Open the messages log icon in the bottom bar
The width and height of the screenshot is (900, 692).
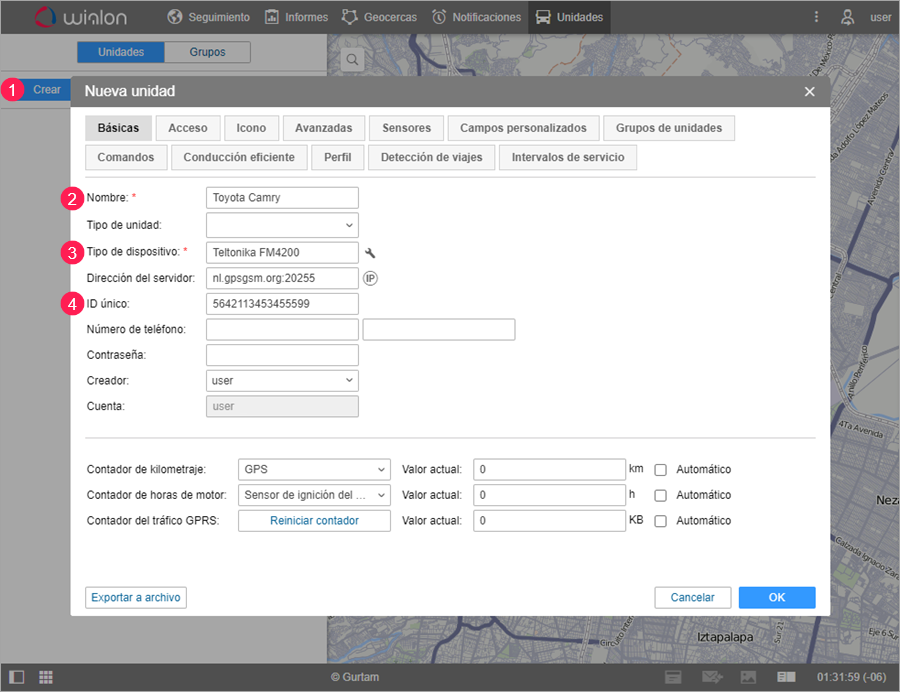[673, 677]
